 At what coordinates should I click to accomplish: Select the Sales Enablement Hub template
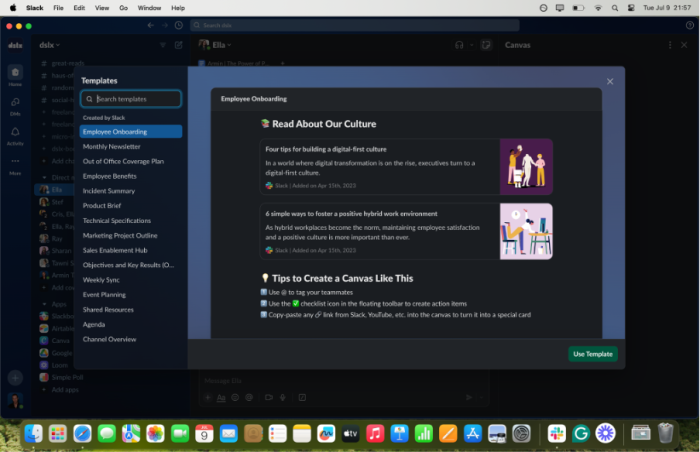(131, 250)
